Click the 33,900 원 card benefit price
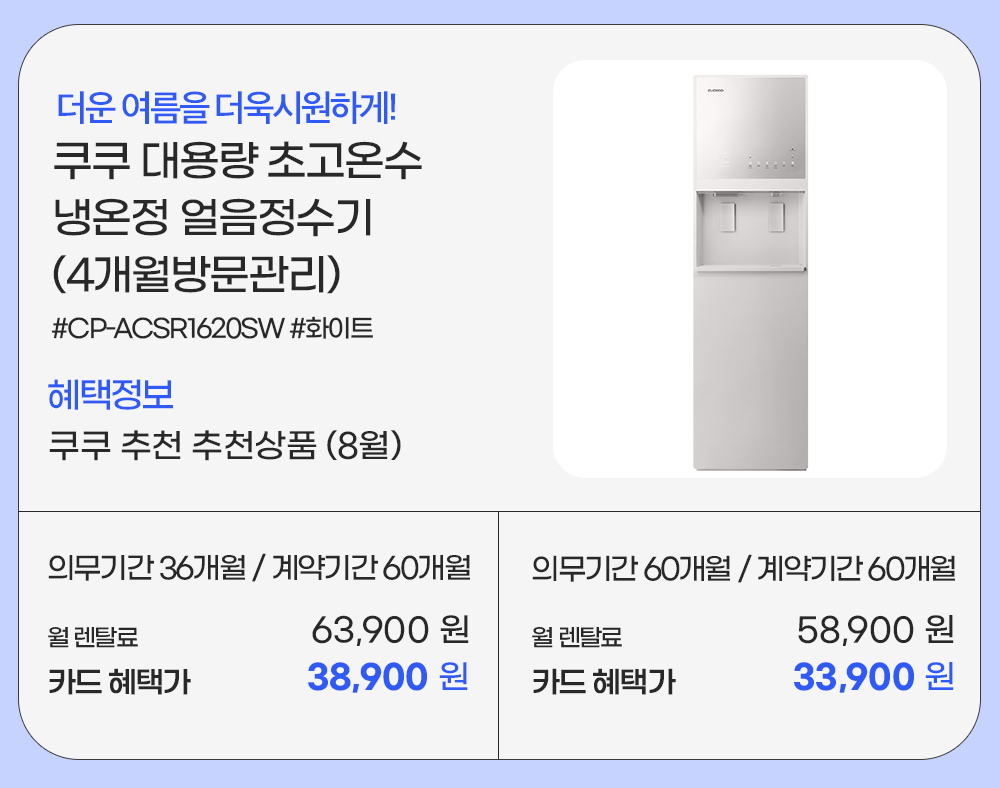The width and height of the screenshot is (1000, 788). [873, 678]
